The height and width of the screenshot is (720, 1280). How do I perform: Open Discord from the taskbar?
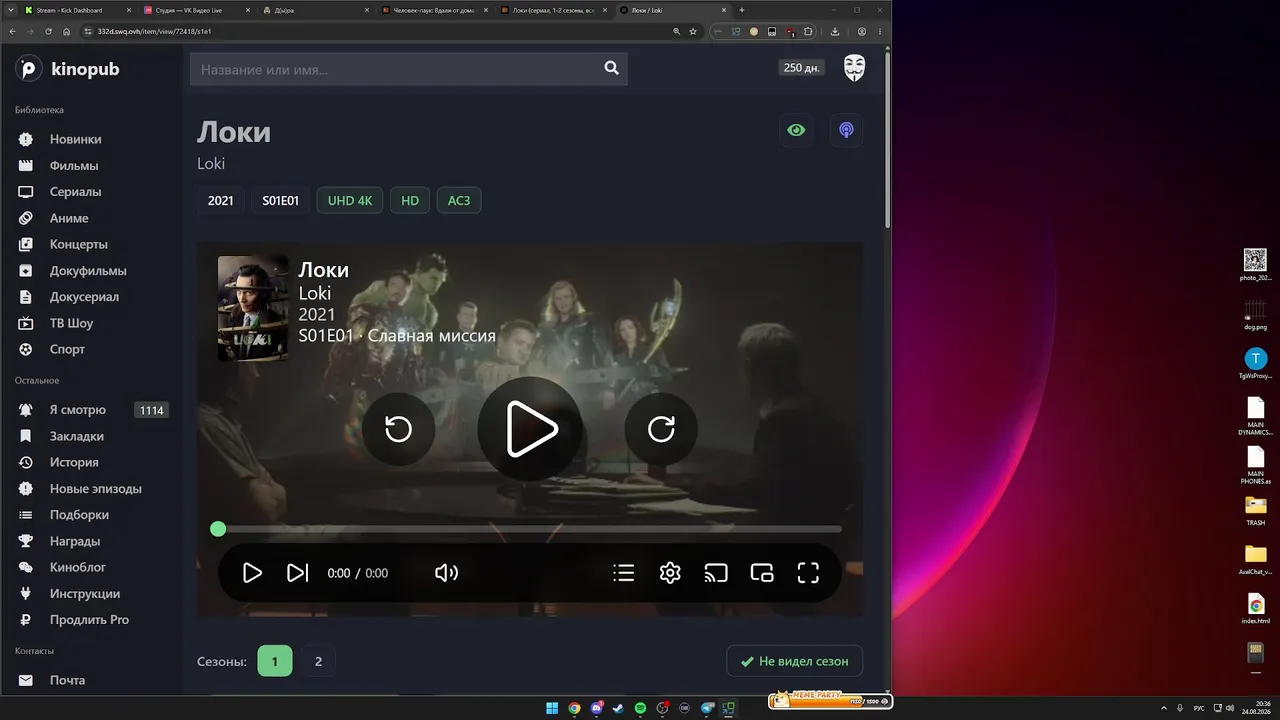coord(597,709)
